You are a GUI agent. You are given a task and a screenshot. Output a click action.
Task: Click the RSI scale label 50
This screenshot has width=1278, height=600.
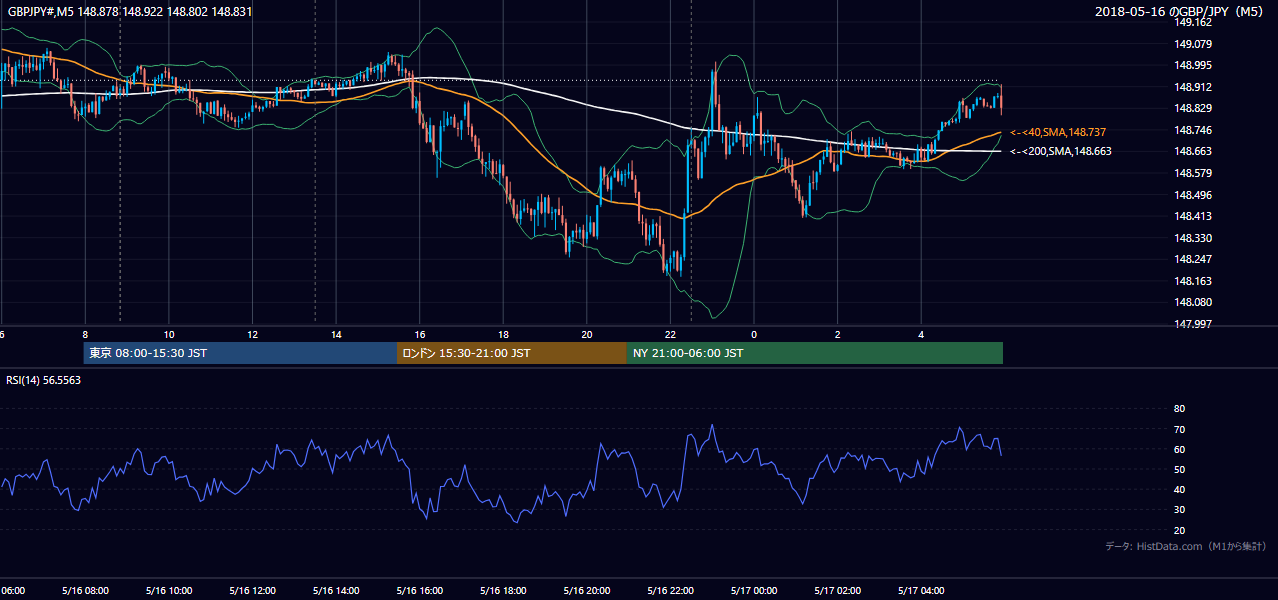click(x=1179, y=469)
